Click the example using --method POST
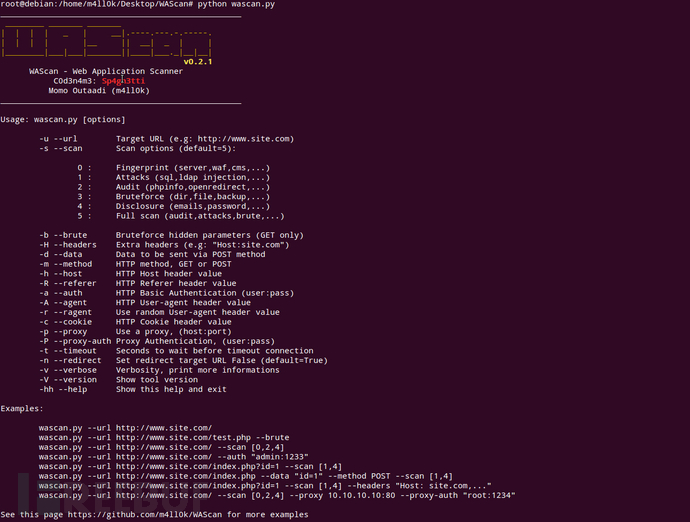 246,476
